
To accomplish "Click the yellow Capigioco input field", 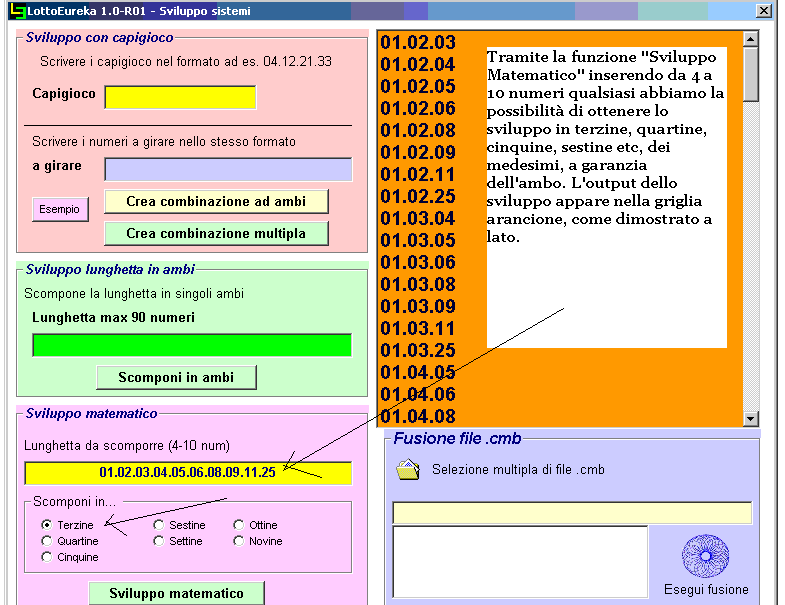I will coord(180,97).
